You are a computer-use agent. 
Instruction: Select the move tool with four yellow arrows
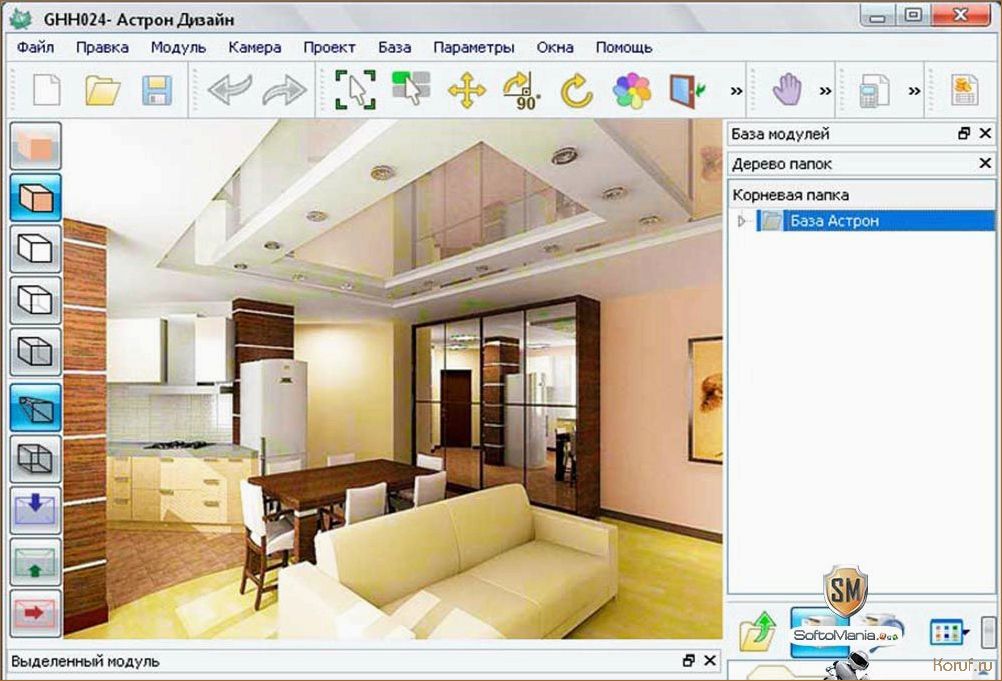[466, 91]
